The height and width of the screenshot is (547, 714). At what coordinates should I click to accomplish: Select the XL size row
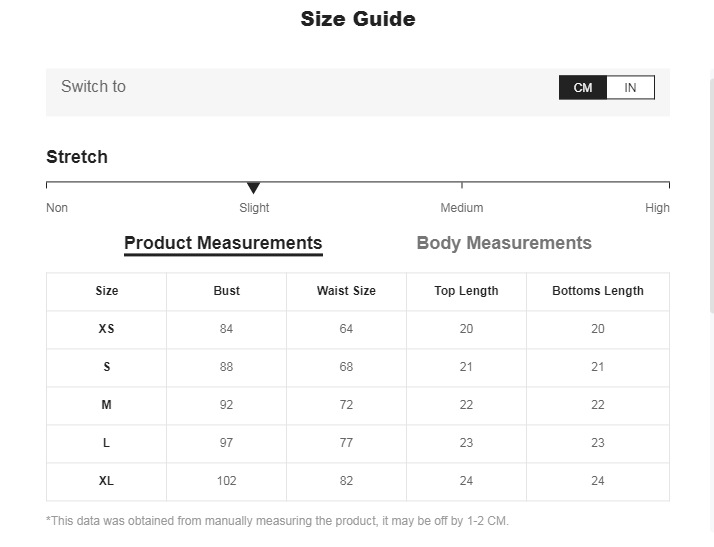pos(107,481)
